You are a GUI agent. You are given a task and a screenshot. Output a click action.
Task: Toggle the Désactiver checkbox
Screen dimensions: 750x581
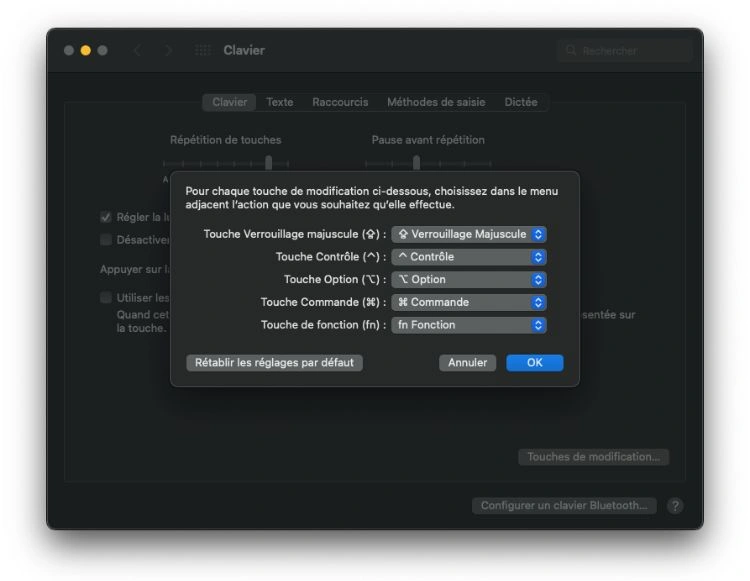(x=106, y=240)
